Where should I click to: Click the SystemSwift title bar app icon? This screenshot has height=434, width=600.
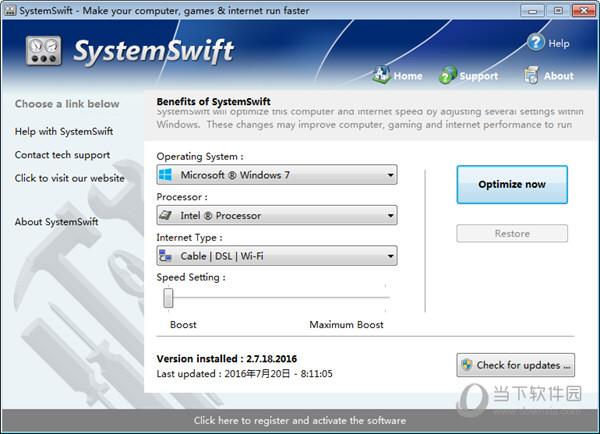click(10, 10)
